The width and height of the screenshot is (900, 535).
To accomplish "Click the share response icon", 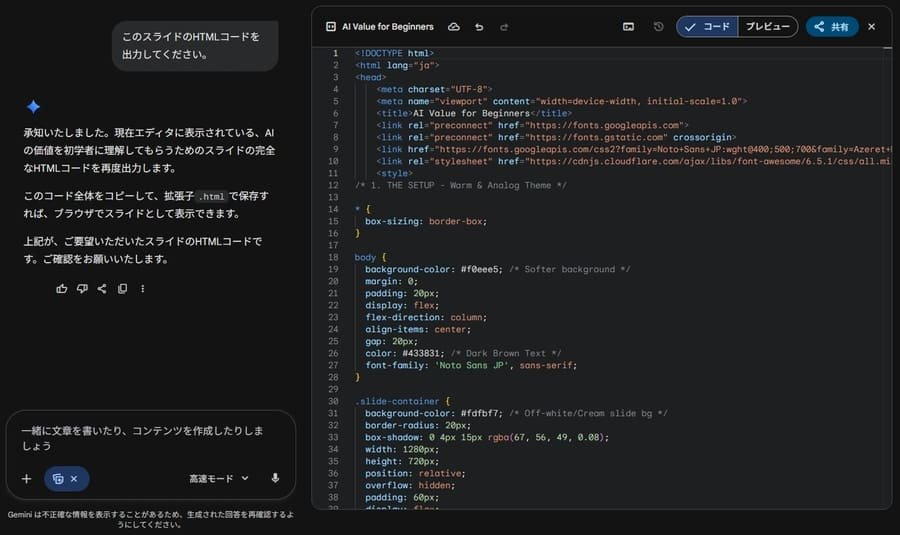I will point(102,289).
